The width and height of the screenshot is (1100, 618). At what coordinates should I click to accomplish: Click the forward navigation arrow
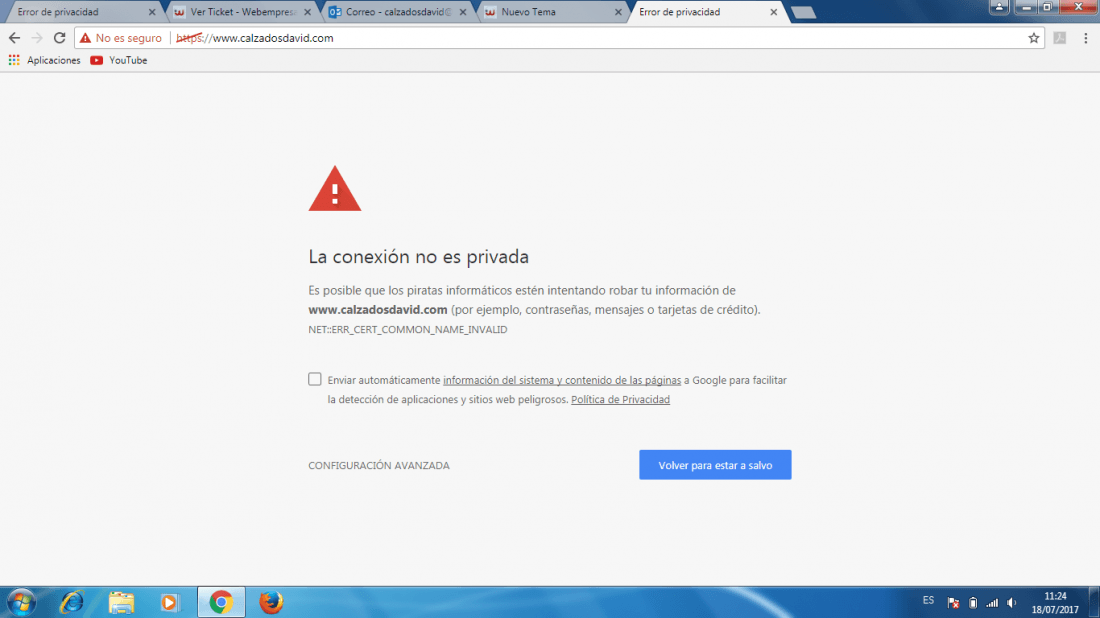37,38
